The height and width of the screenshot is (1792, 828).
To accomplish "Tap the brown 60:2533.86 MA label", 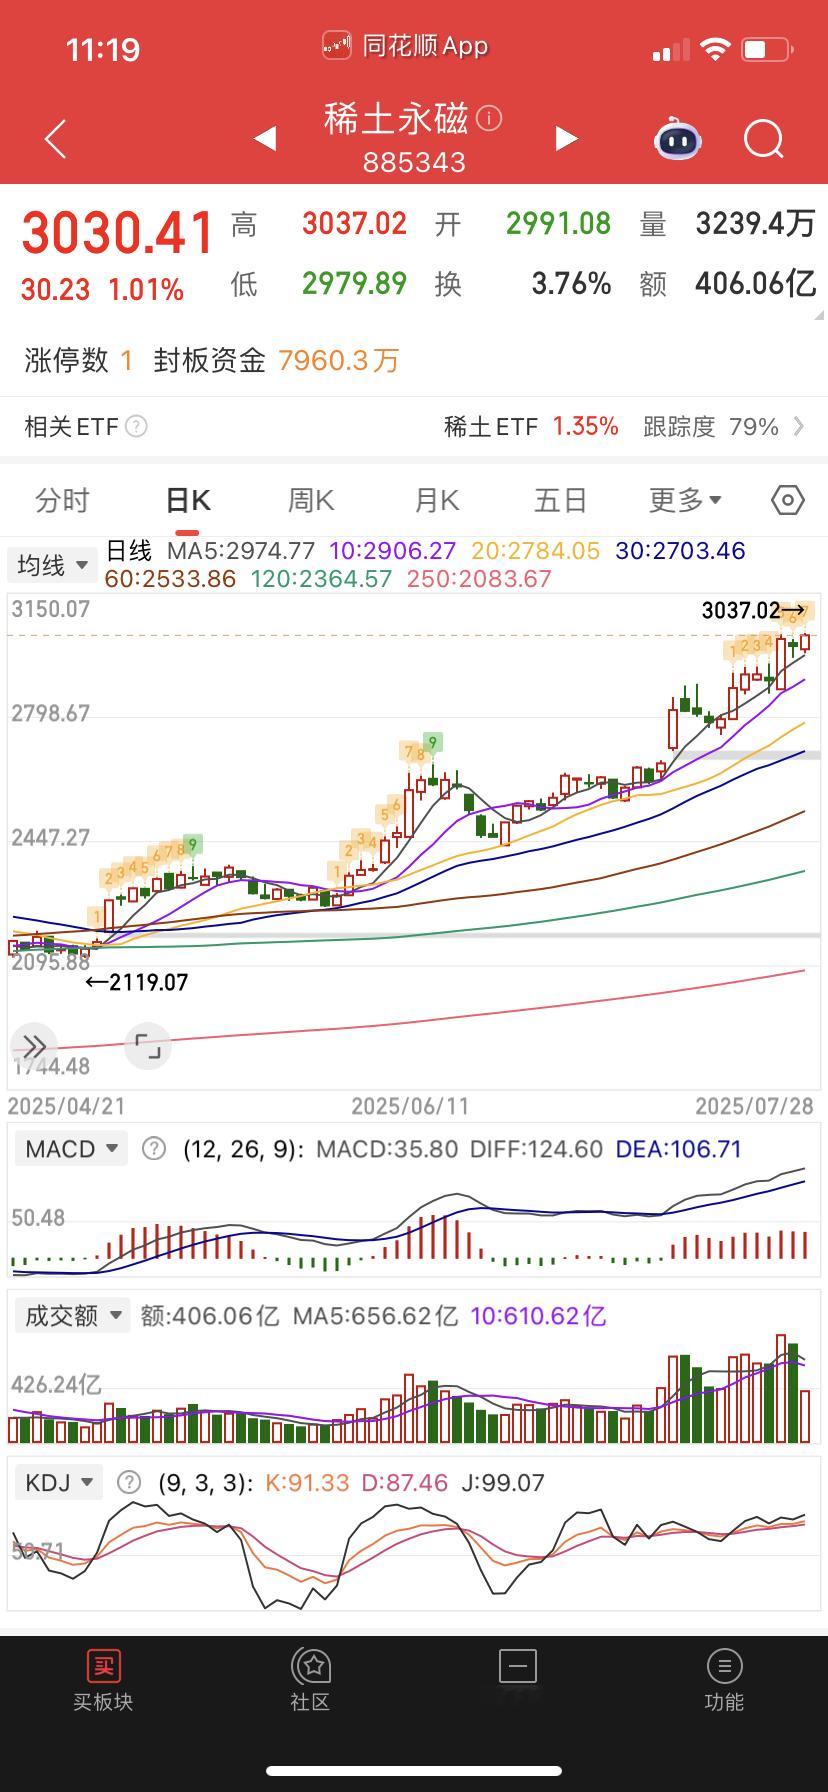I will [170, 579].
